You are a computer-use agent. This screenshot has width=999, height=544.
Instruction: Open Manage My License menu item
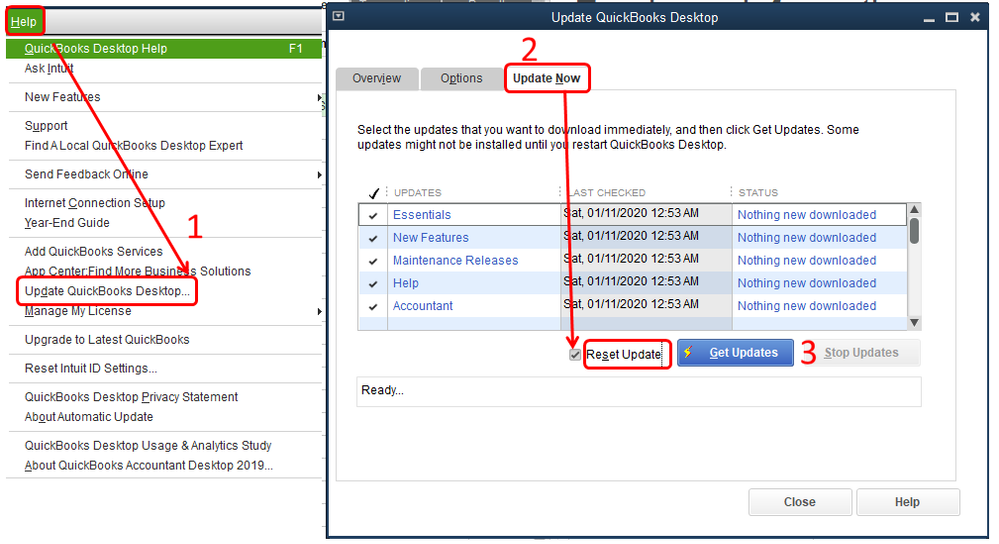point(78,311)
